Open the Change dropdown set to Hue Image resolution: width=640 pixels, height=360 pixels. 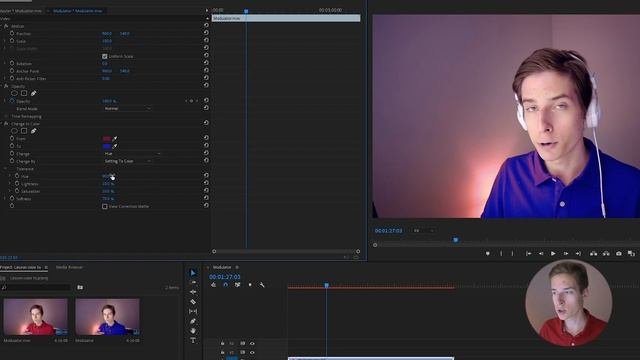click(132, 154)
